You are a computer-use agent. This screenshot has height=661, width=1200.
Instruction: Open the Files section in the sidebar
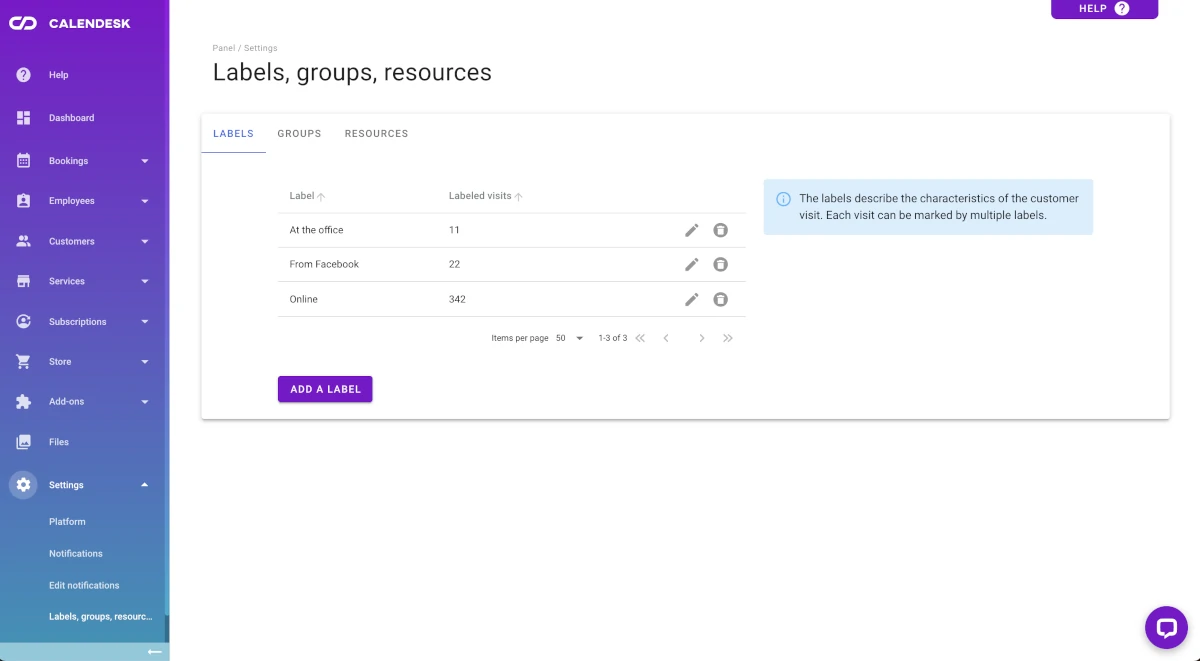(58, 441)
